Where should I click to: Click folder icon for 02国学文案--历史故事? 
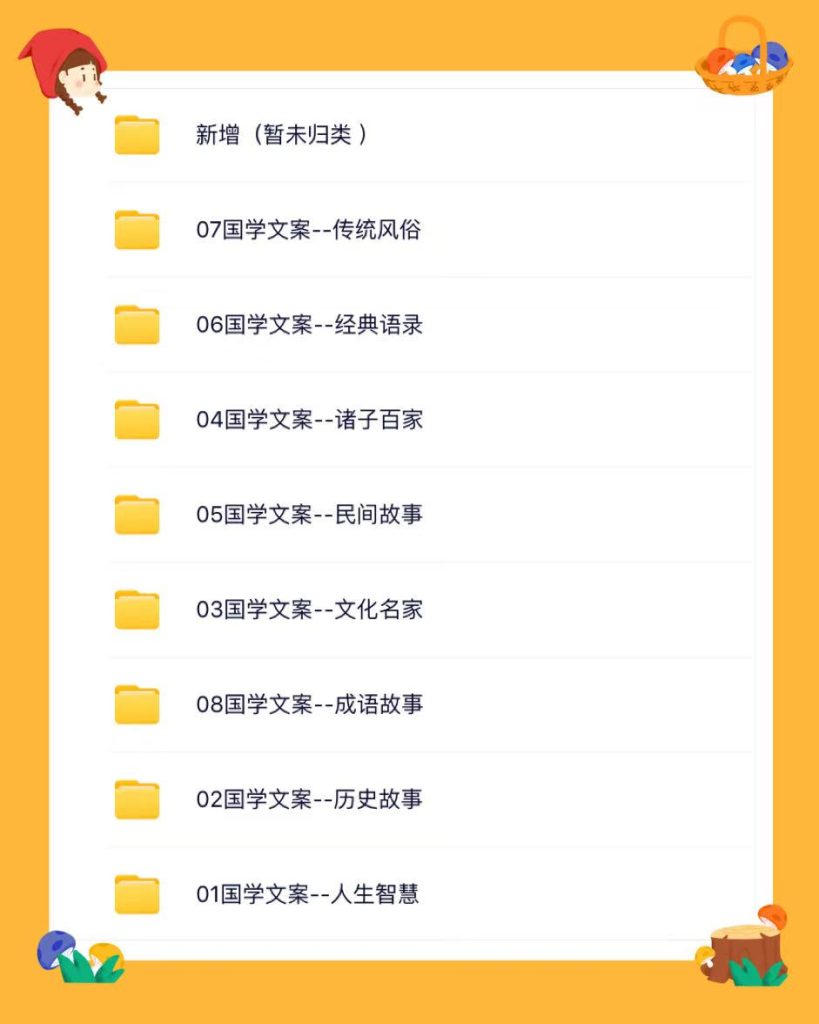137,800
